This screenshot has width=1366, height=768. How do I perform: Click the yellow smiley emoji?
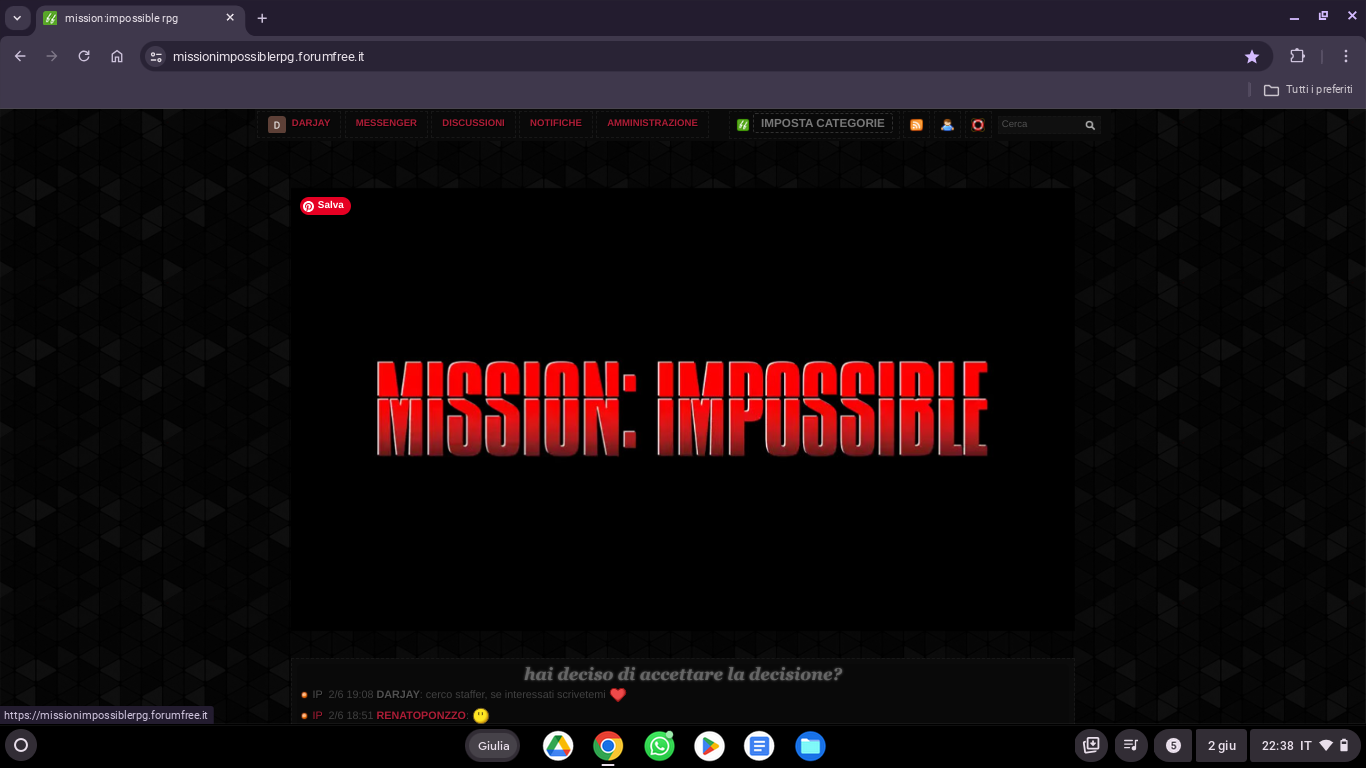481,716
